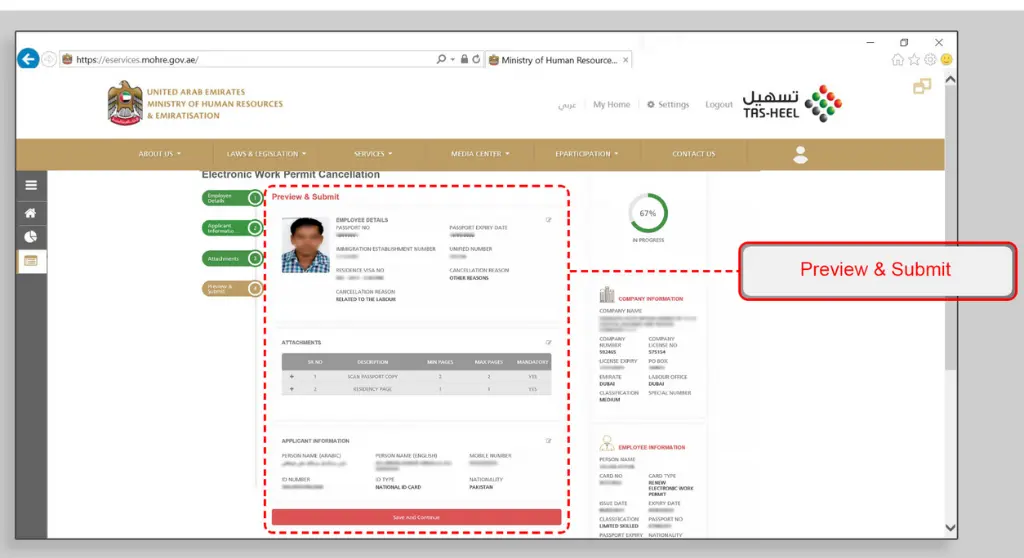Edit the Employee Details section
Screen dimensions: 1024x558
click(549, 220)
